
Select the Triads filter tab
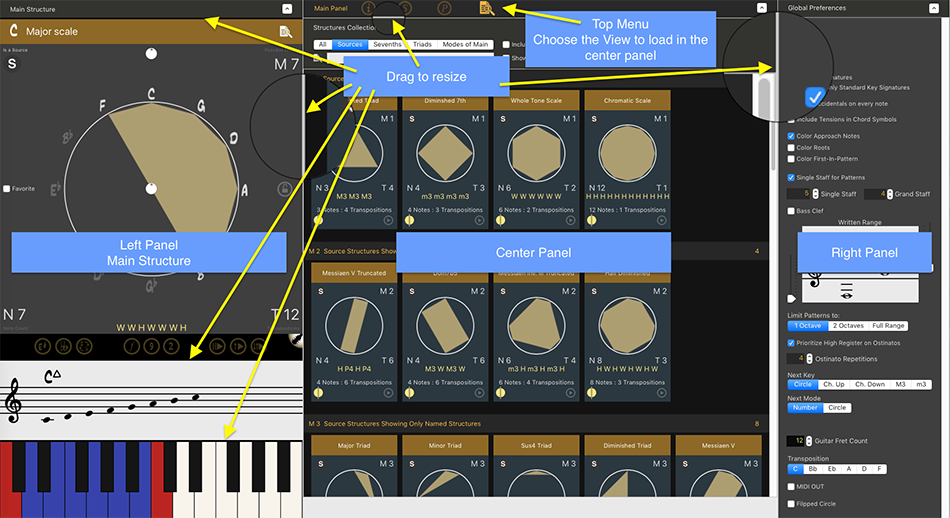pyautogui.click(x=422, y=44)
